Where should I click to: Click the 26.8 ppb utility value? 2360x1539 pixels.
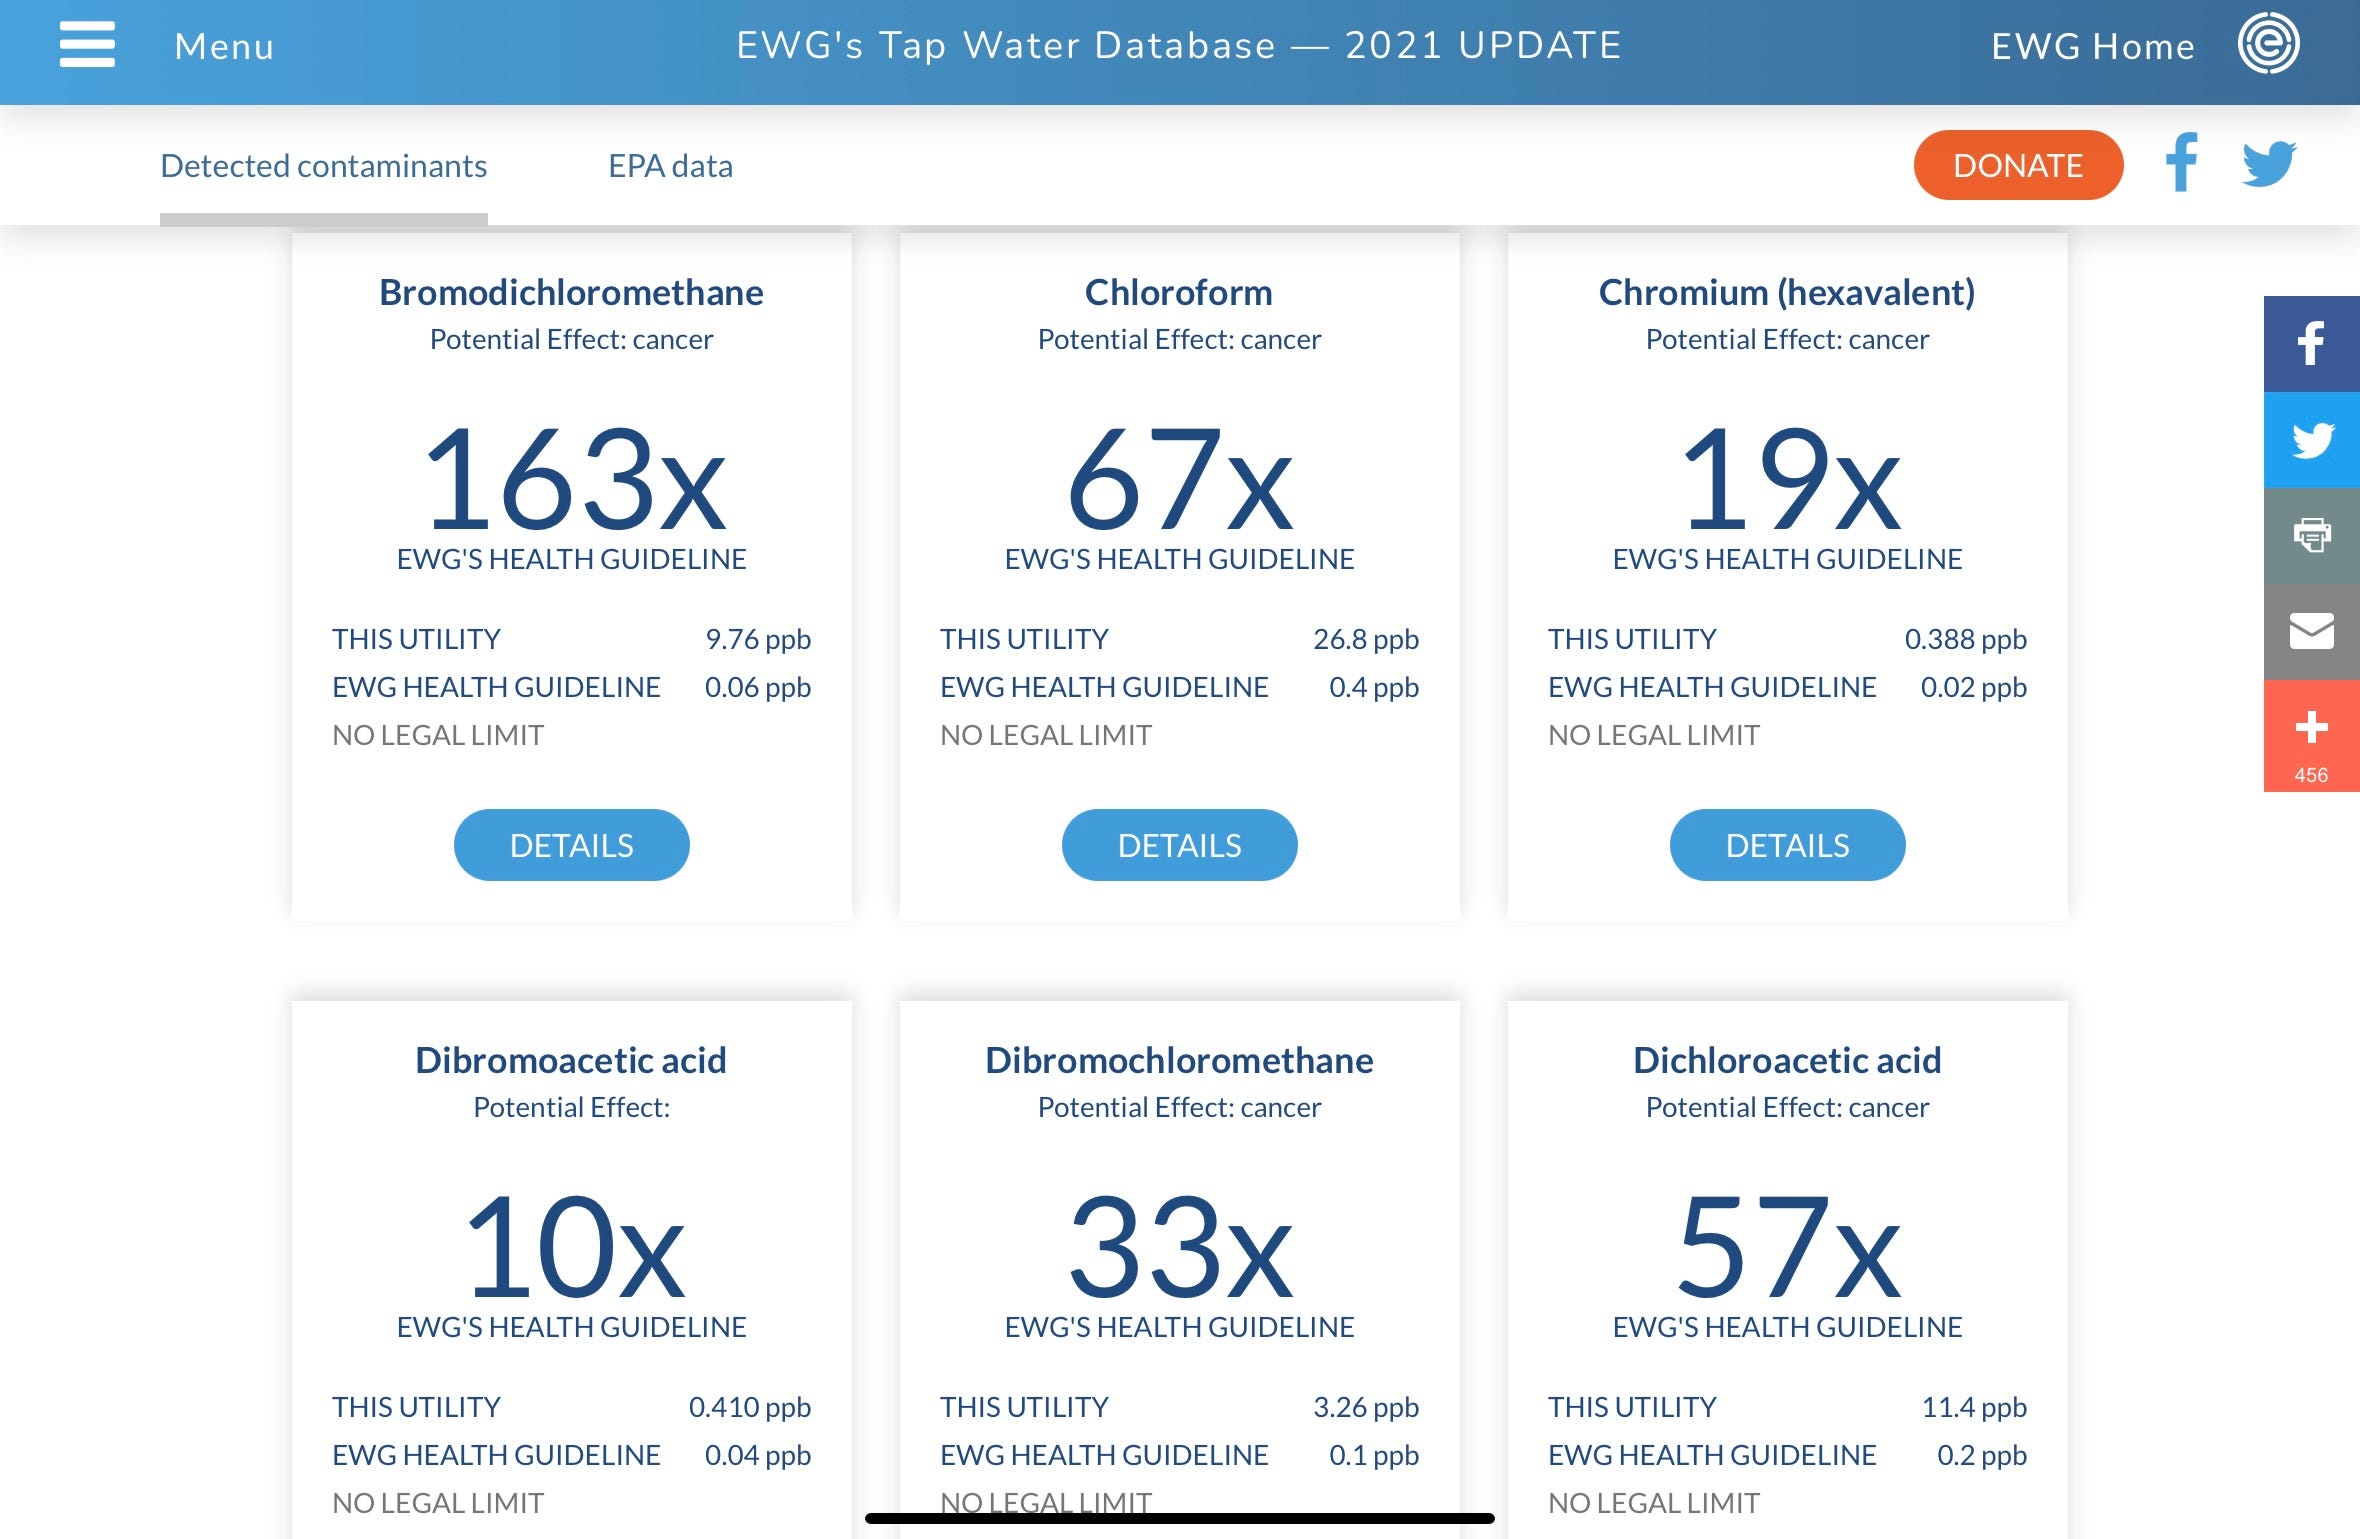pyautogui.click(x=1366, y=639)
